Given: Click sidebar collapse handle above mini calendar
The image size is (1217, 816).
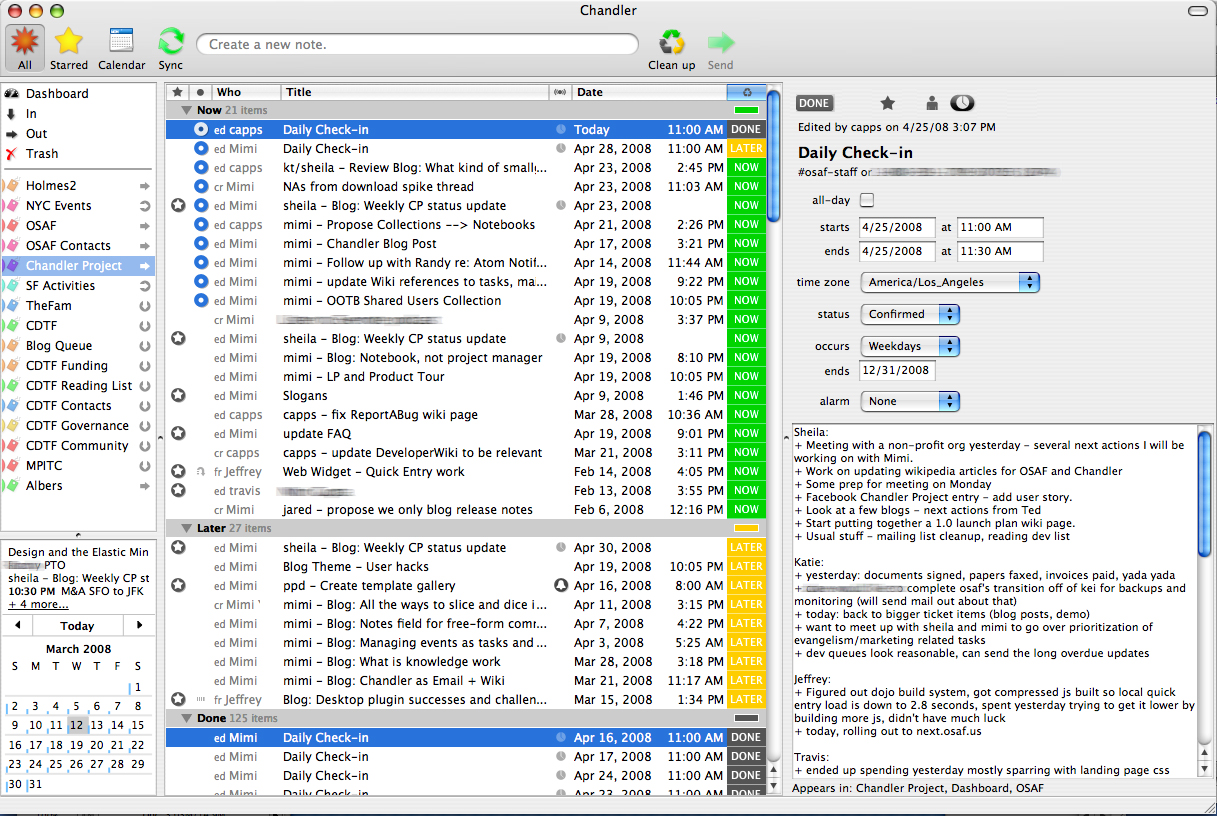Looking at the screenshot, I should tap(78, 536).
